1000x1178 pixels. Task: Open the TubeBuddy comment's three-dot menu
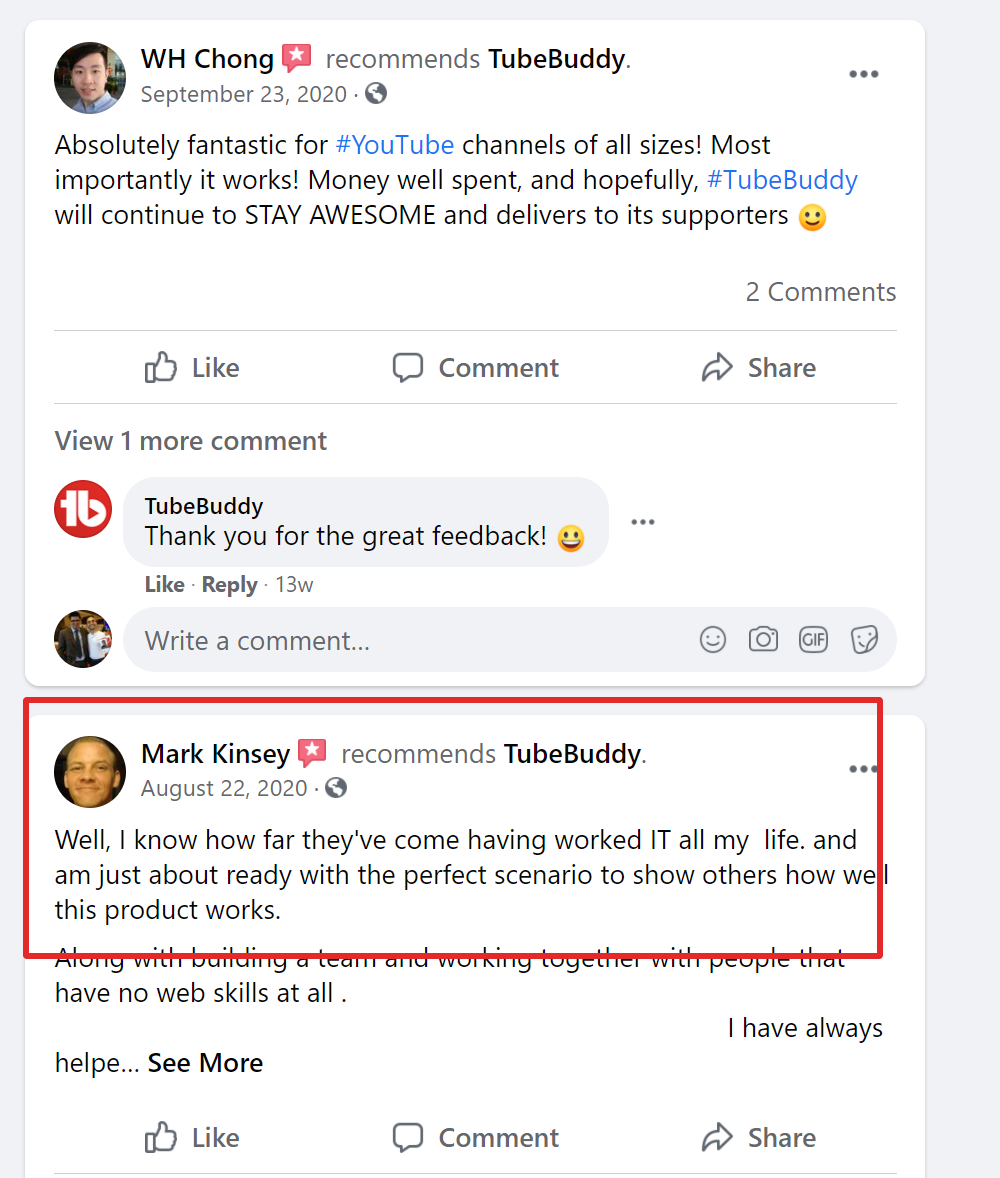click(x=643, y=521)
